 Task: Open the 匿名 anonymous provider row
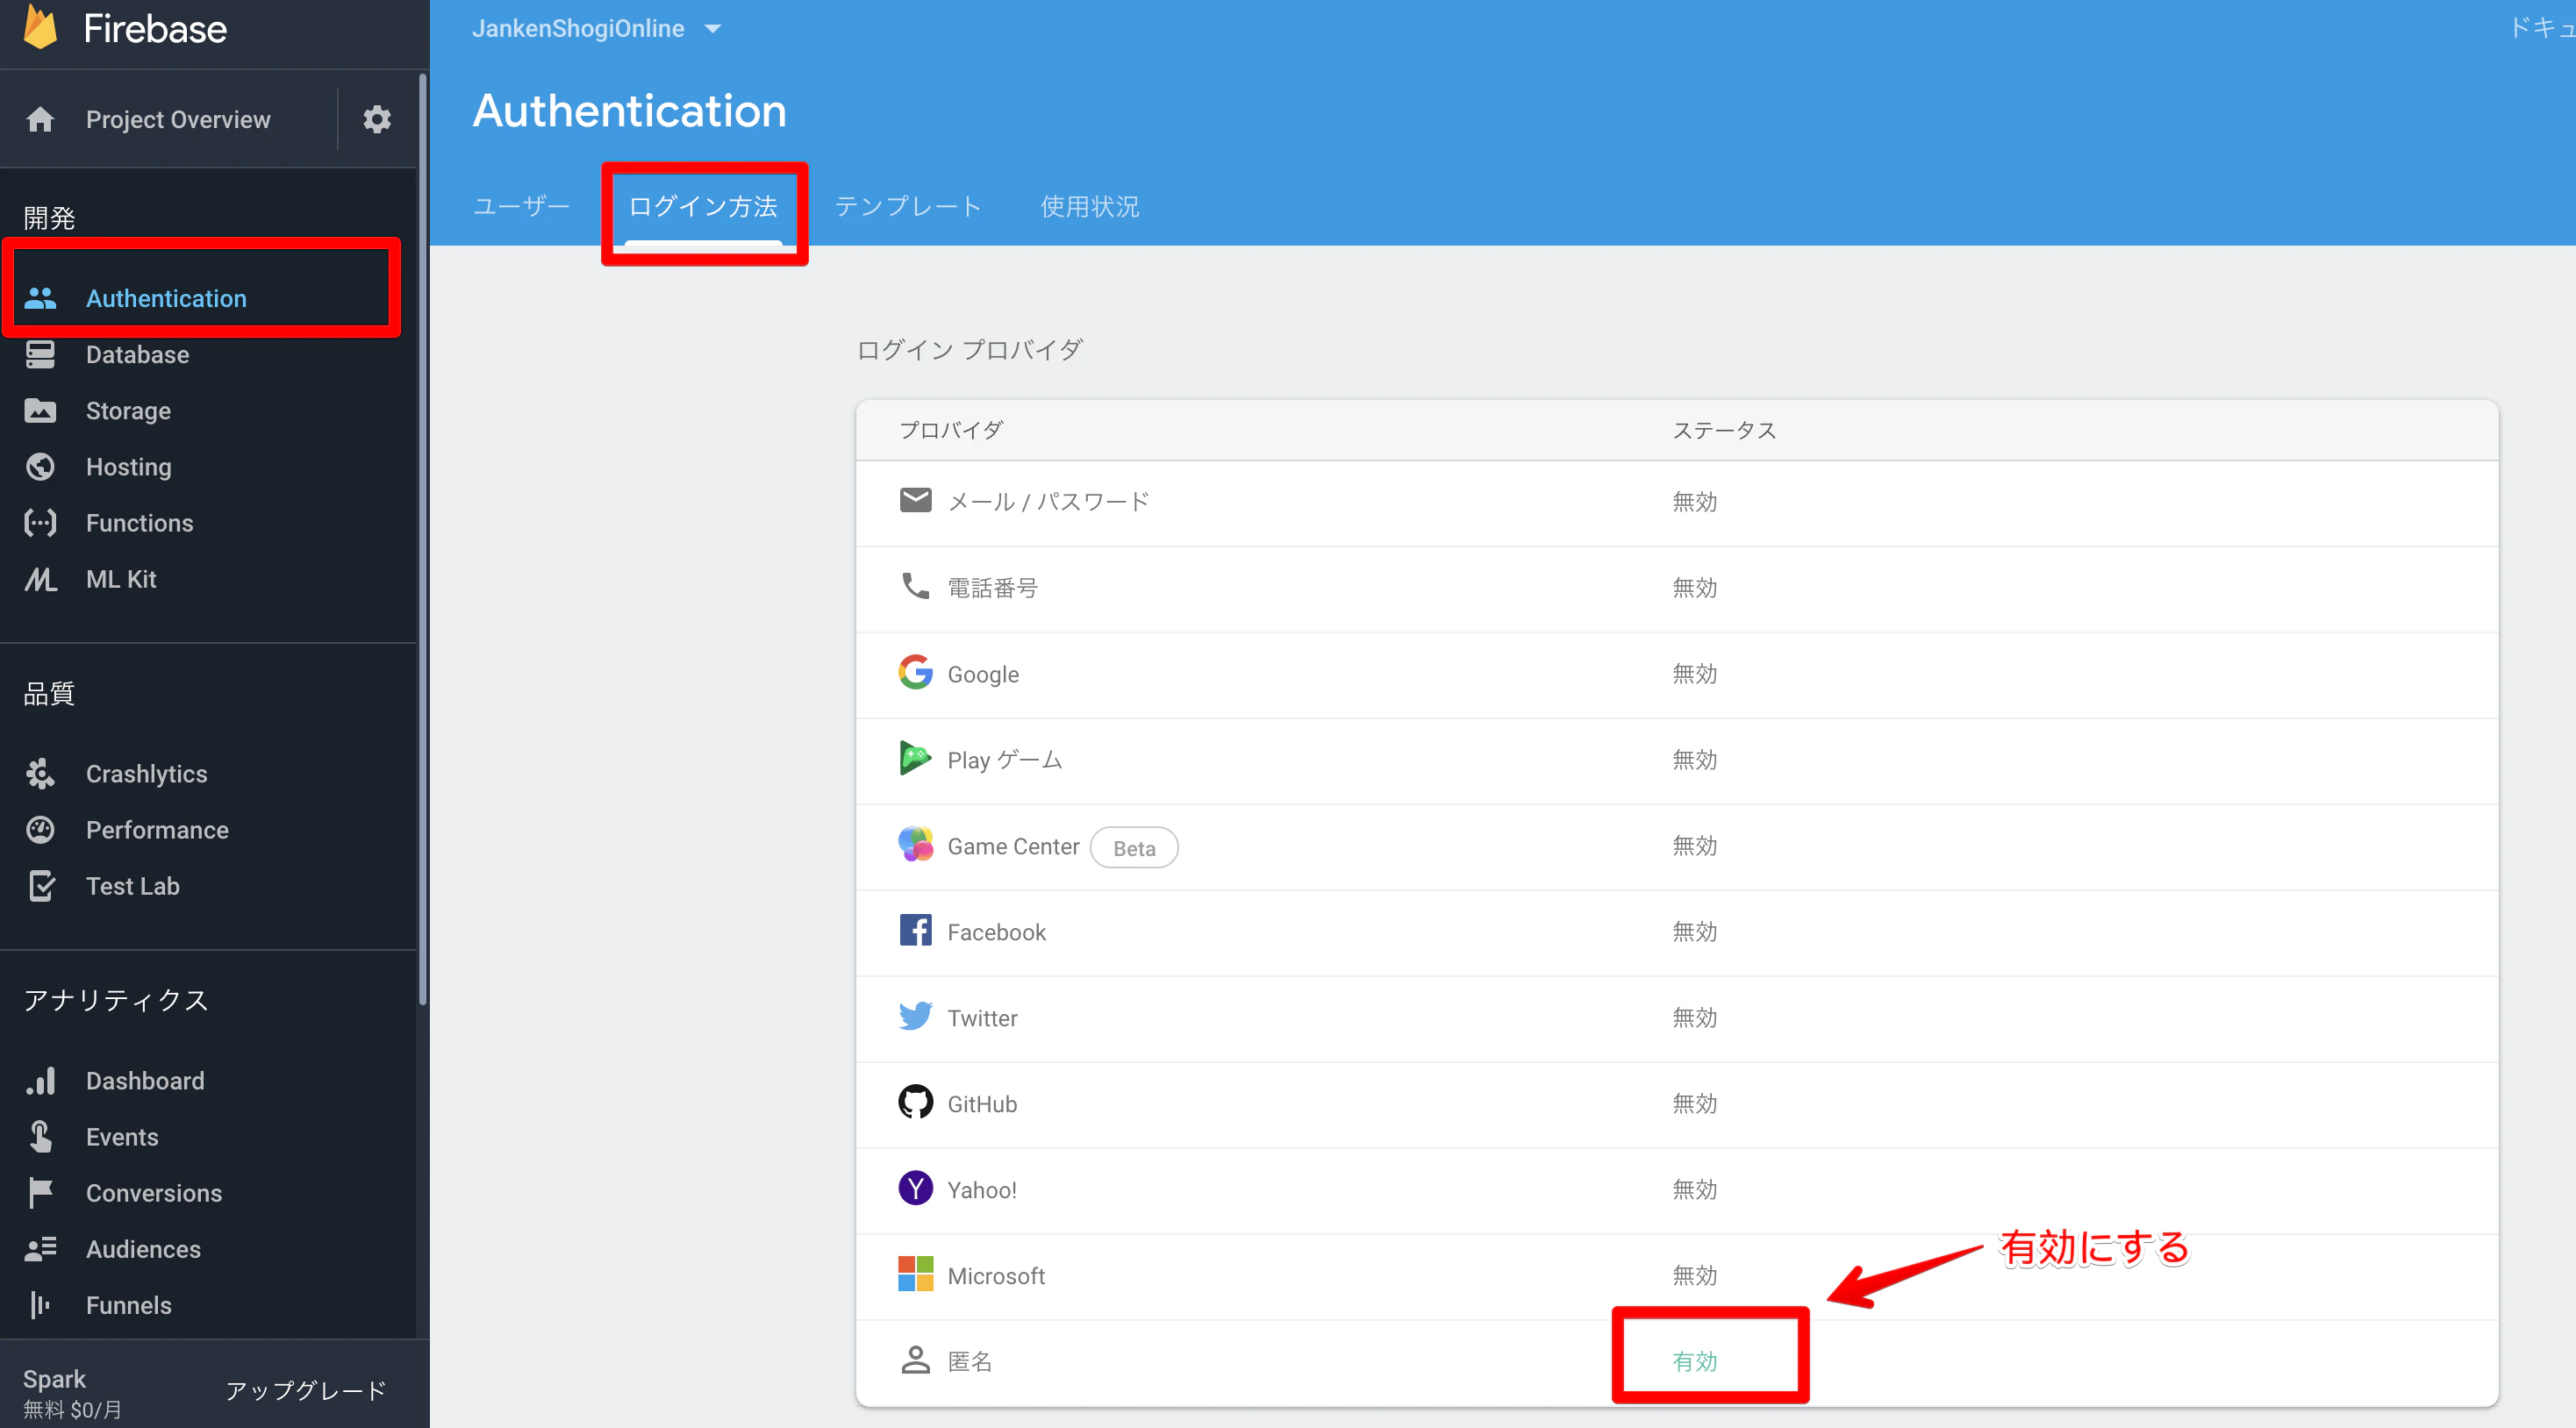point(1677,1362)
